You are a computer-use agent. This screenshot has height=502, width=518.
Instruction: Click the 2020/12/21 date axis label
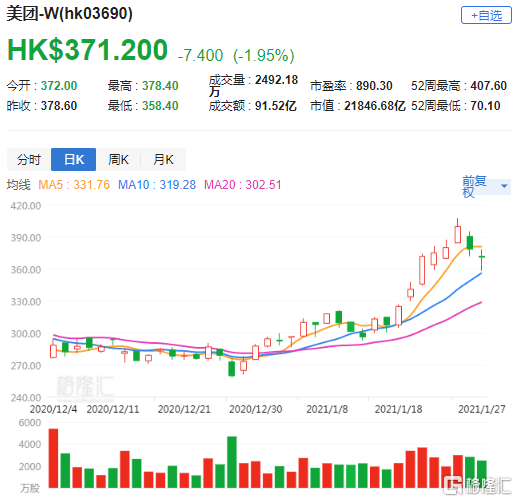(184, 409)
